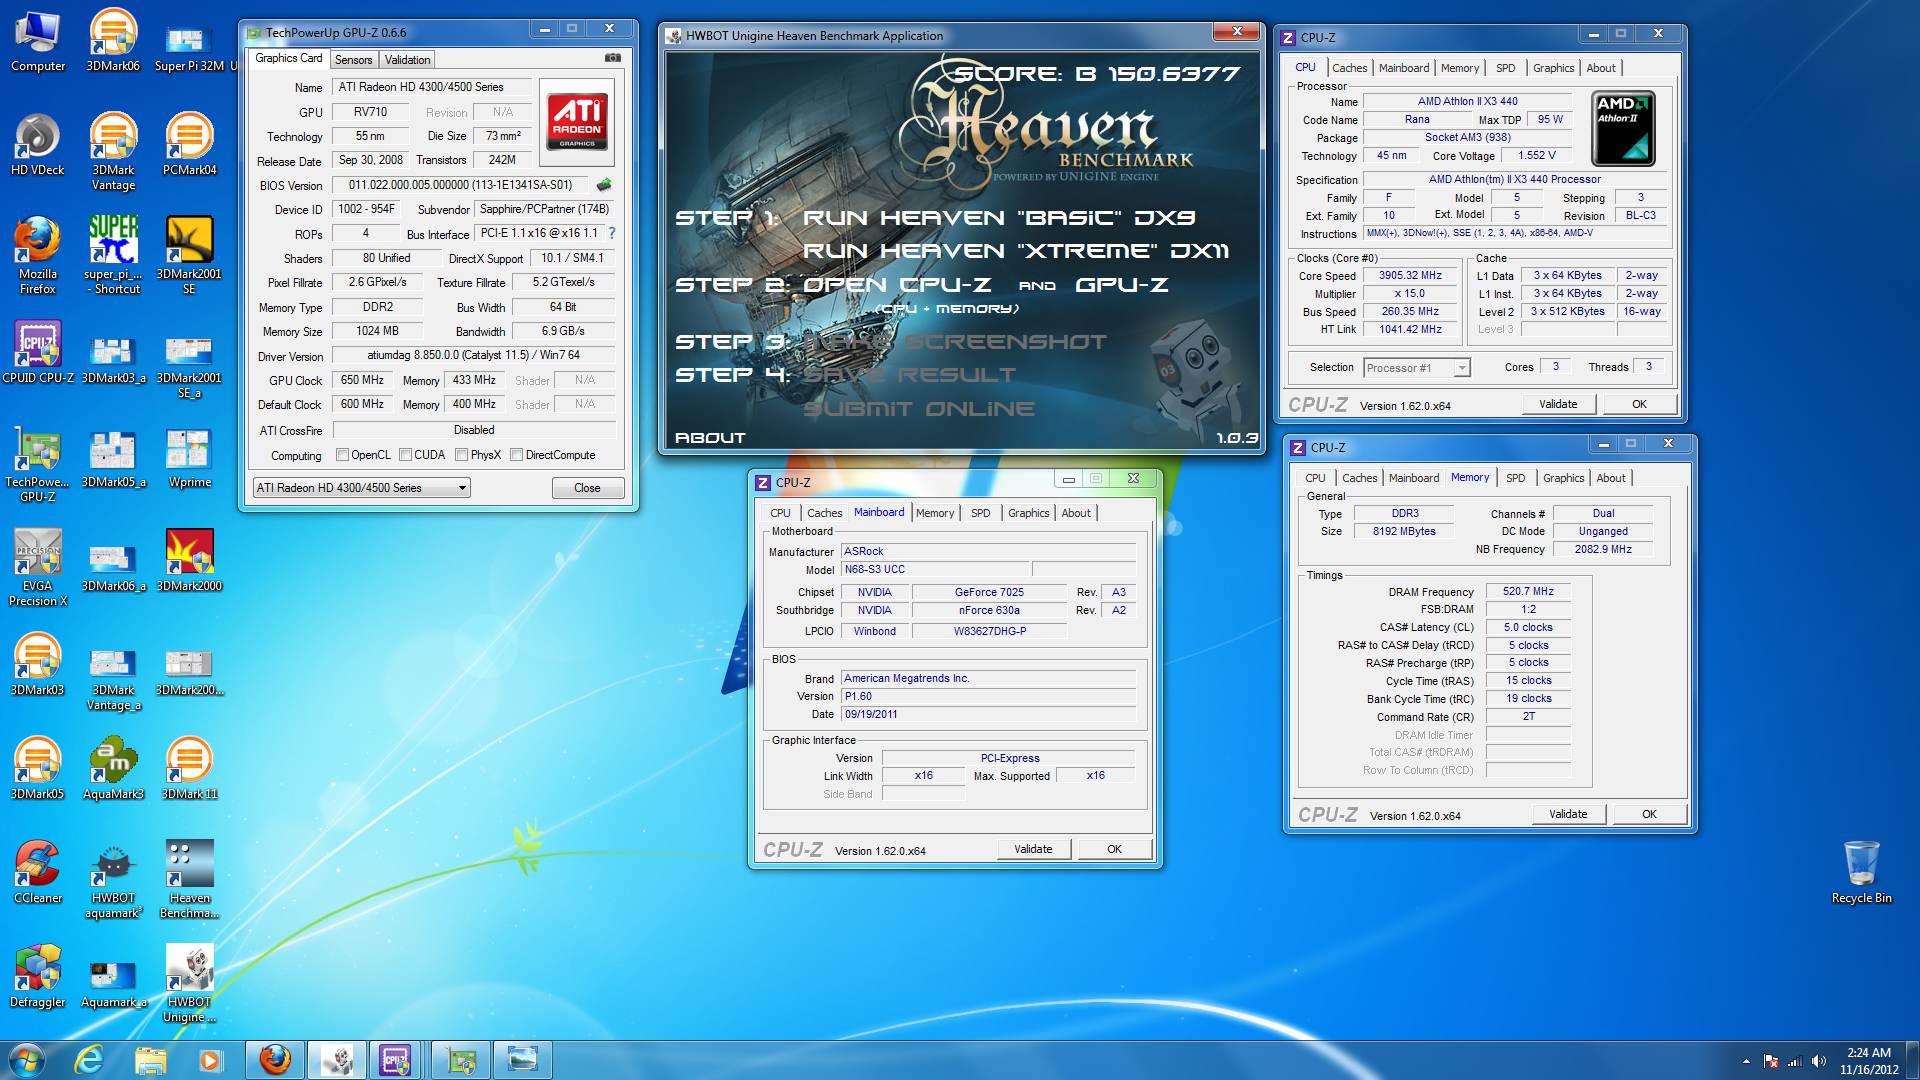Open the Computer desktop icon
The height and width of the screenshot is (1080, 1920).
37,40
